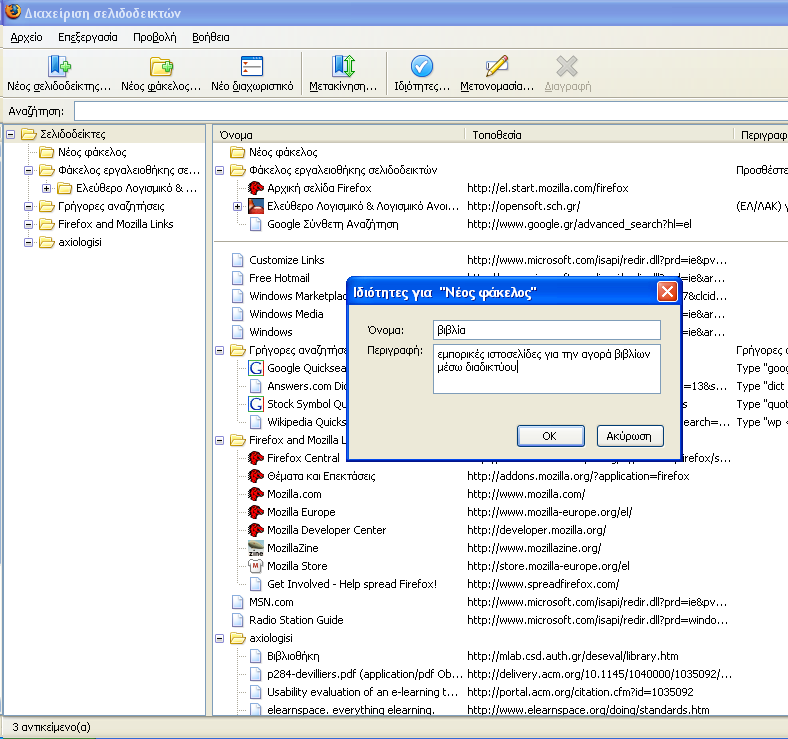Image resolution: width=788 pixels, height=739 pixels.
Task: Confirm dialog with OK button
Action: (x=551, y=436)
